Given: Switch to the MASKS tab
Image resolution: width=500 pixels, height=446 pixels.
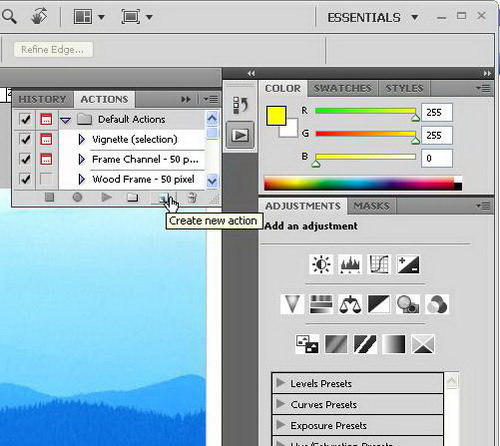Looking at the screenshot, I should click(372, 206).
